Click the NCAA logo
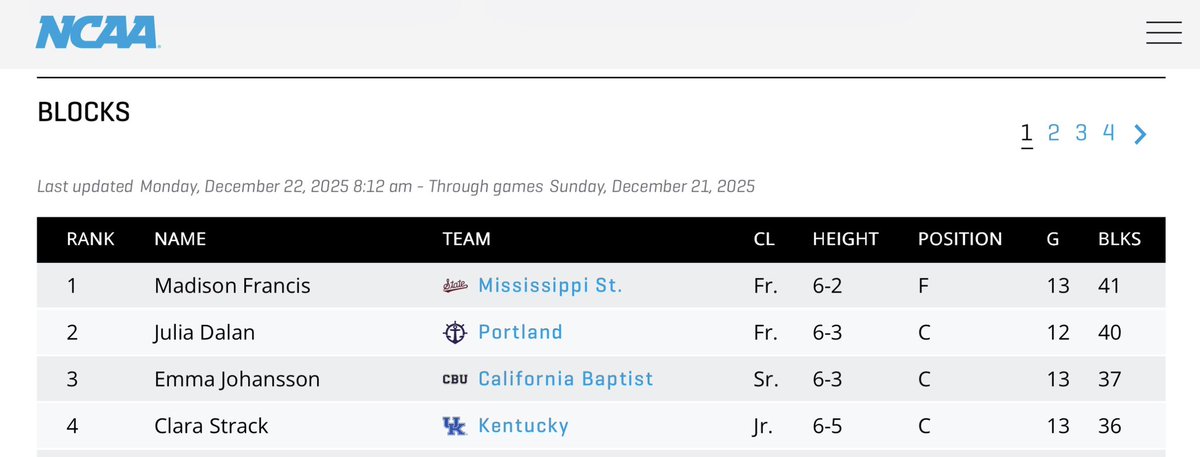 (98, 32)
